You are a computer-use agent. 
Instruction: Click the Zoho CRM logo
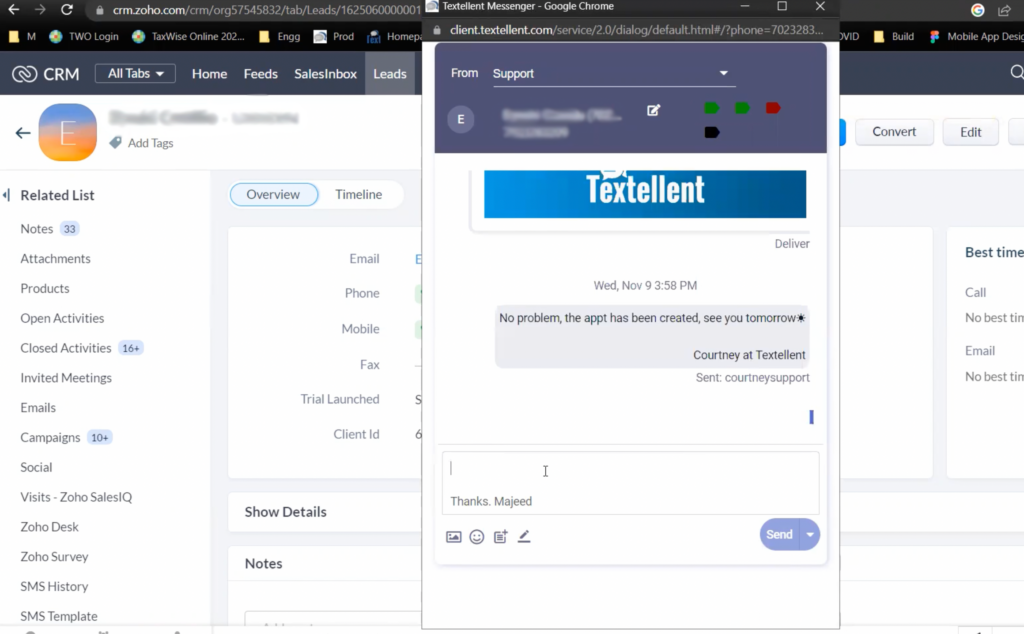pos(46,74)
